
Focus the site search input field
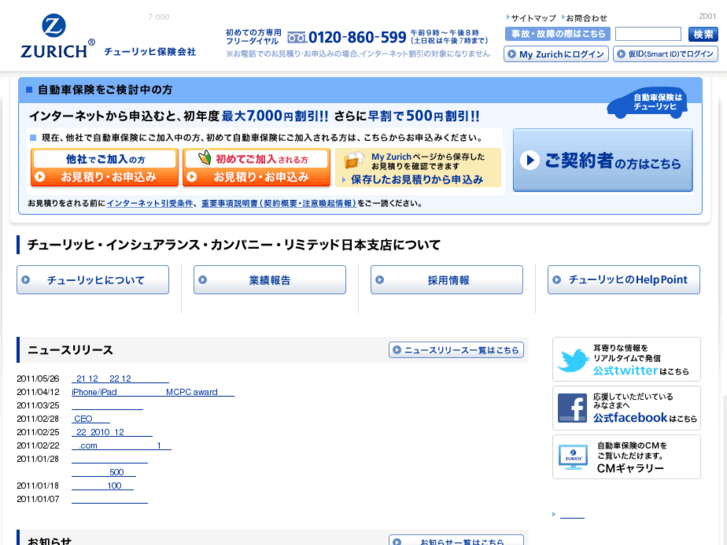click(648, 34)
